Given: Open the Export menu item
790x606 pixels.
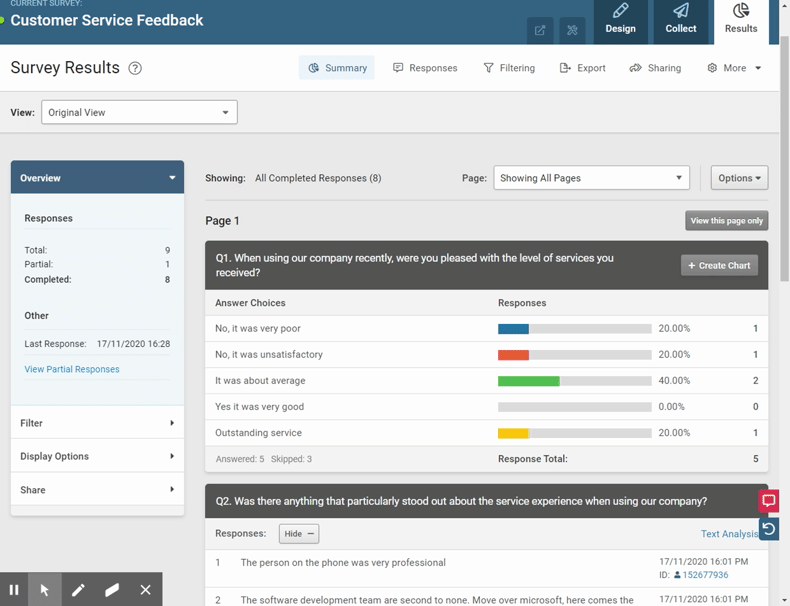Looking at the screenshot, I should click(x=582, y=68).
